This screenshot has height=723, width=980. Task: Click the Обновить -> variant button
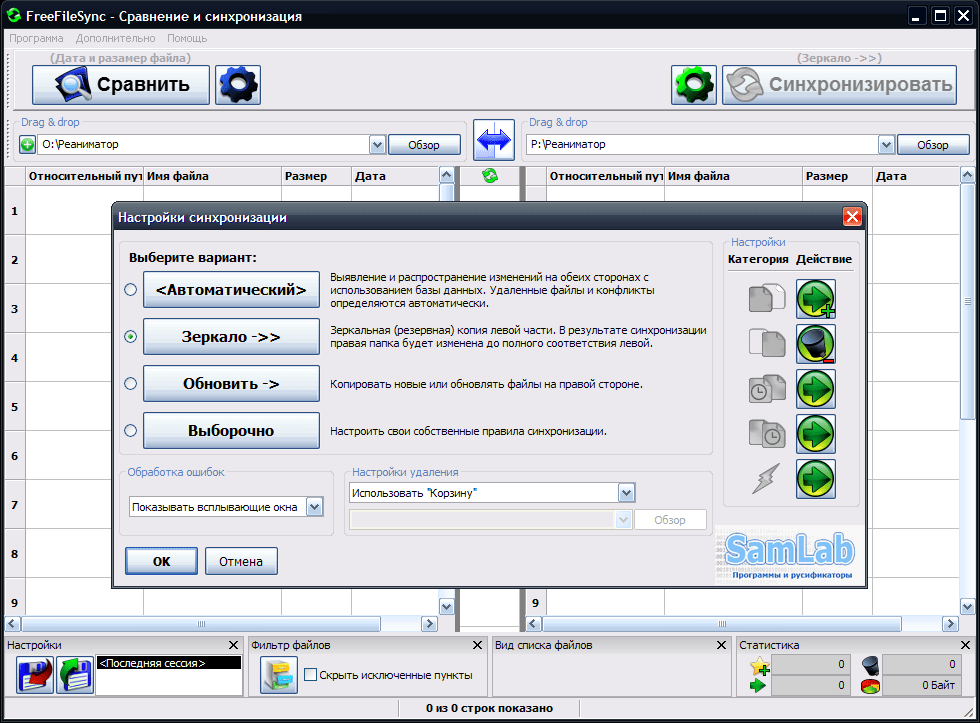[231, 383]
